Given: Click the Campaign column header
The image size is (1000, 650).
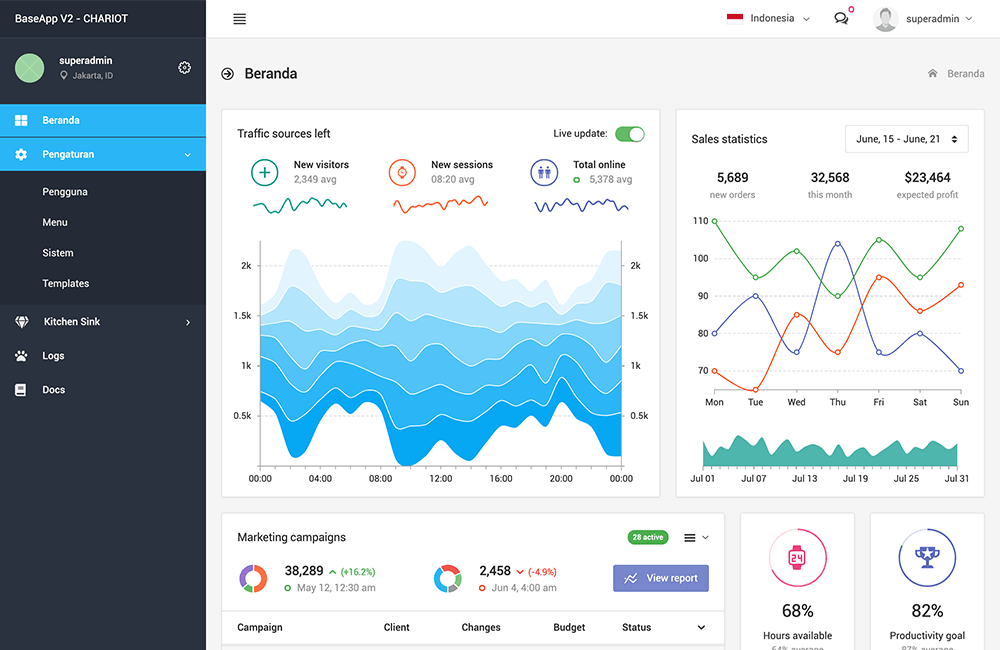Looking at the screenshot, I should [260, 628].
